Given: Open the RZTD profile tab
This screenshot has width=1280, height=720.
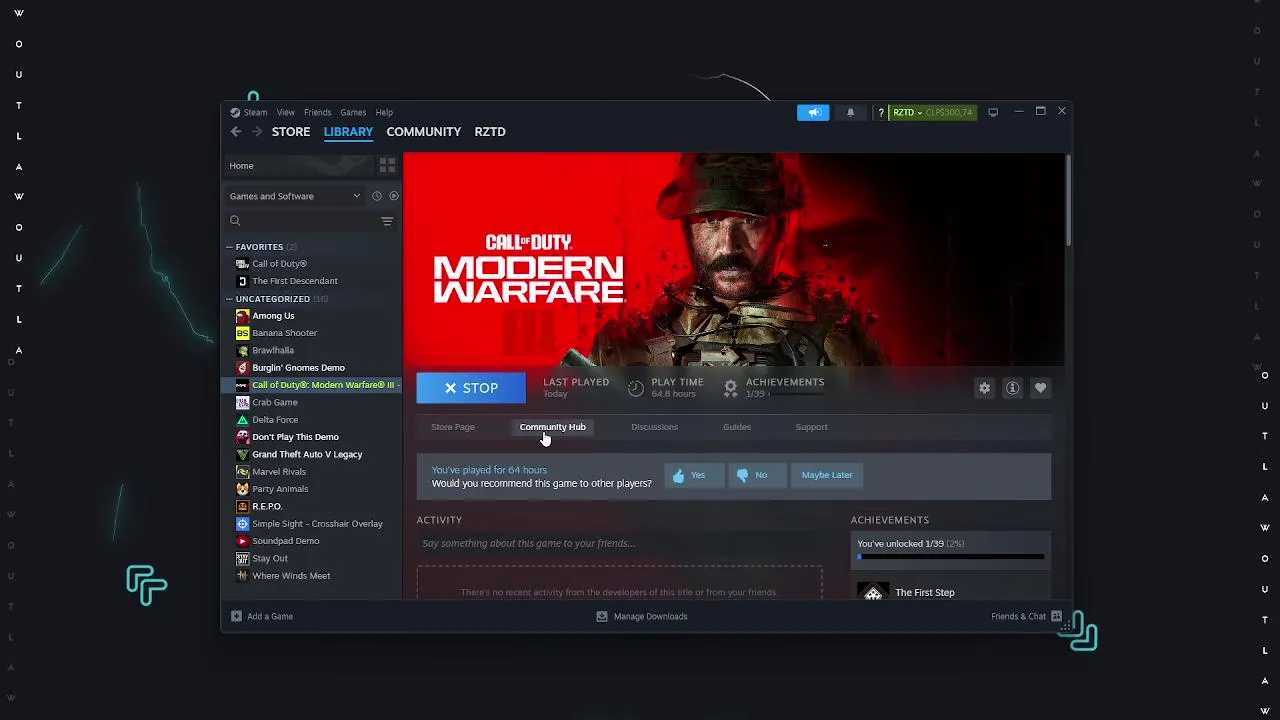Looking at the screenshot, I should (x=490, y=132).
